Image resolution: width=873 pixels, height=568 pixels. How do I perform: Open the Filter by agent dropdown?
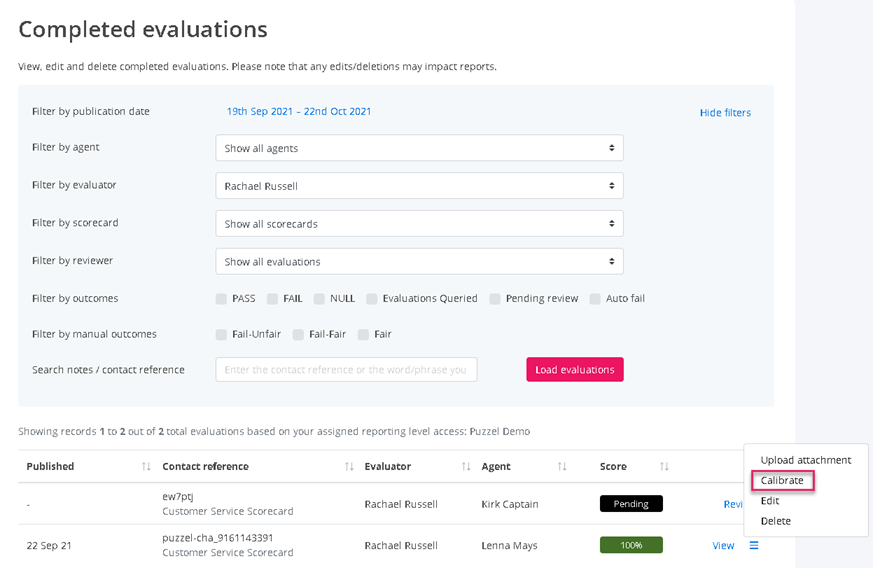[x=419, y=148]
